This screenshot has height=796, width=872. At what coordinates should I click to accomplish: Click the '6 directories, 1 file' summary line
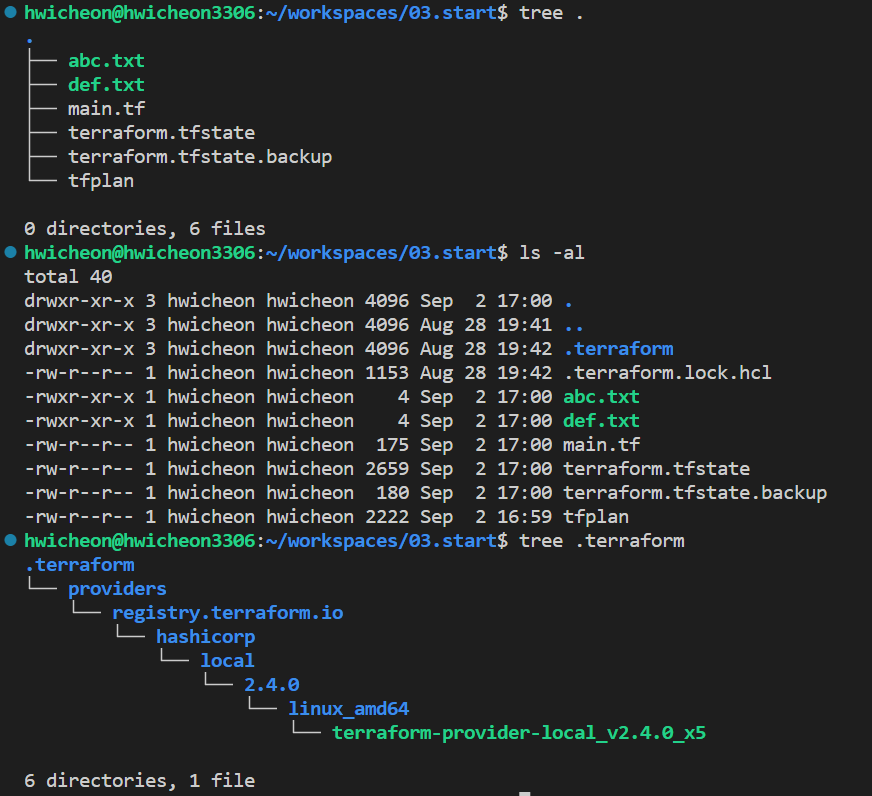coord(139,780)
